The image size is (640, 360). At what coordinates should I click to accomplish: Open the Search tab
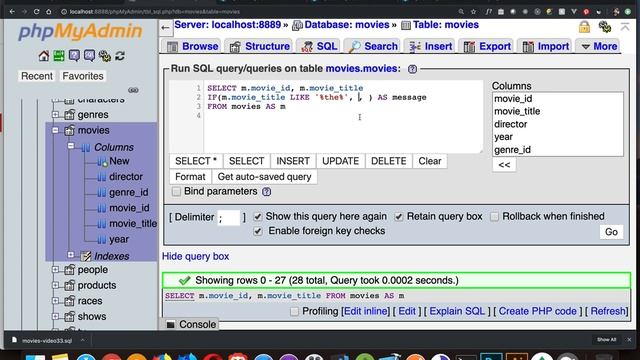(x=372, y=47)
